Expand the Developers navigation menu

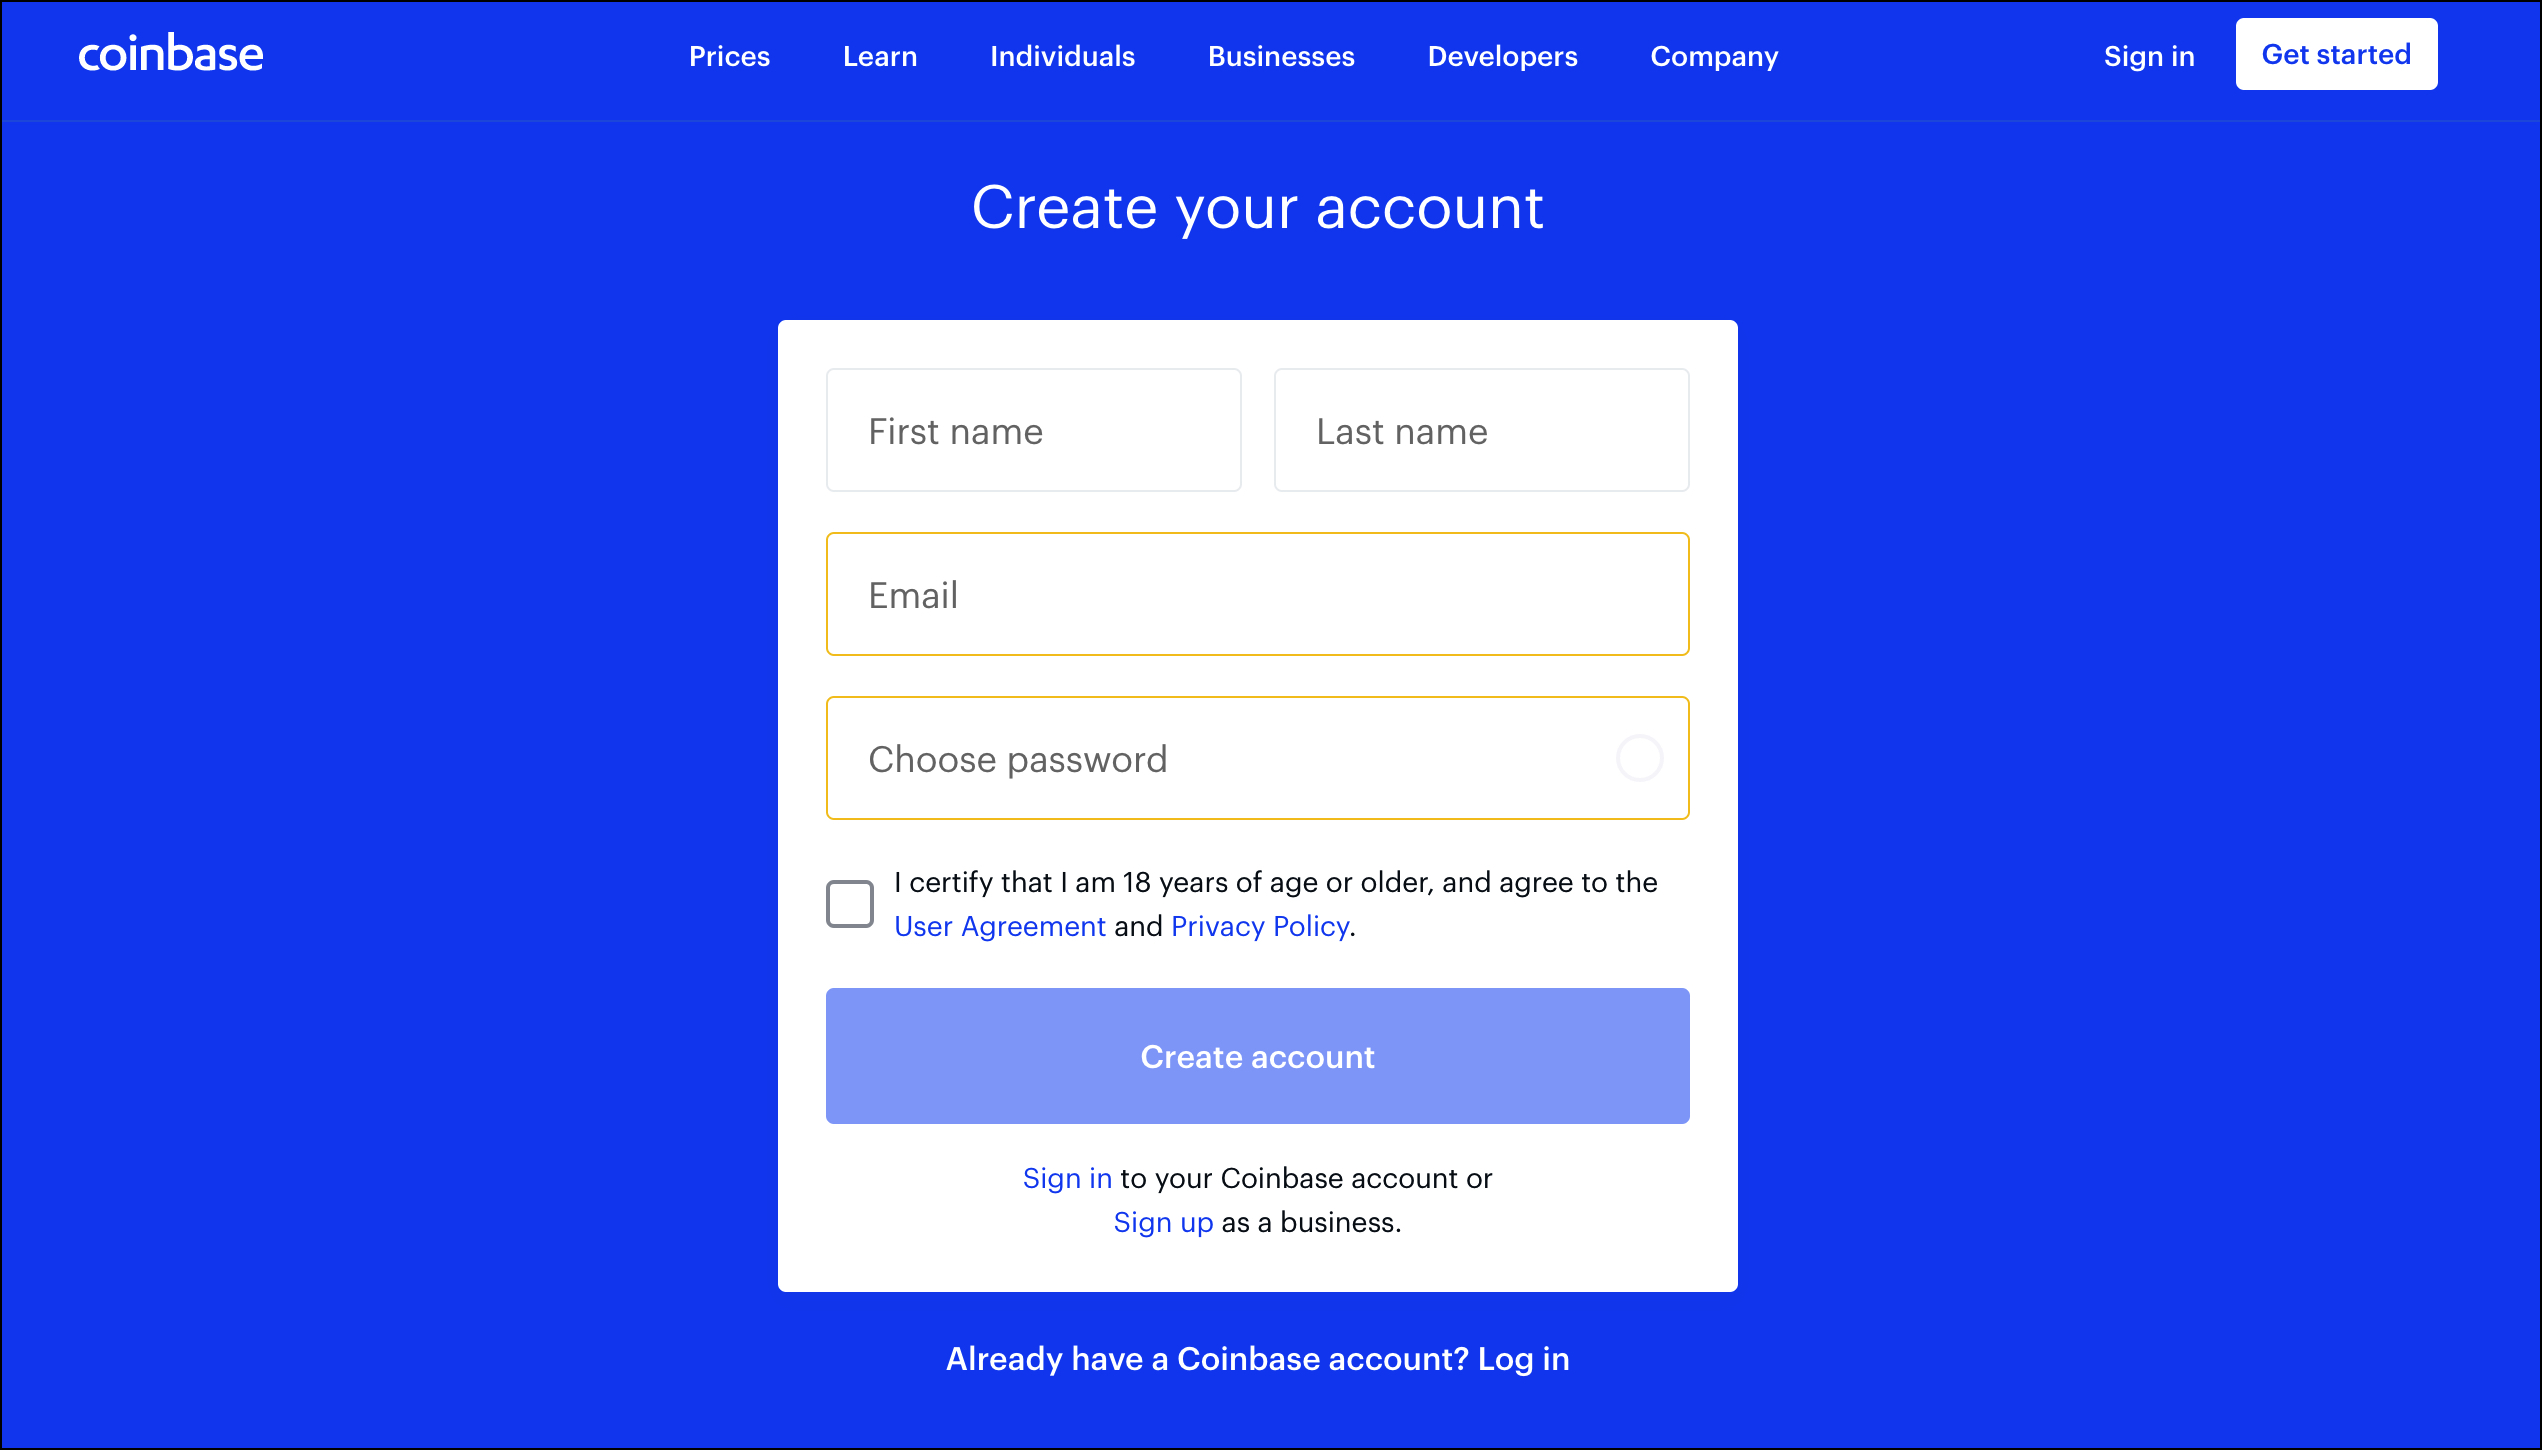[1502, 56]
